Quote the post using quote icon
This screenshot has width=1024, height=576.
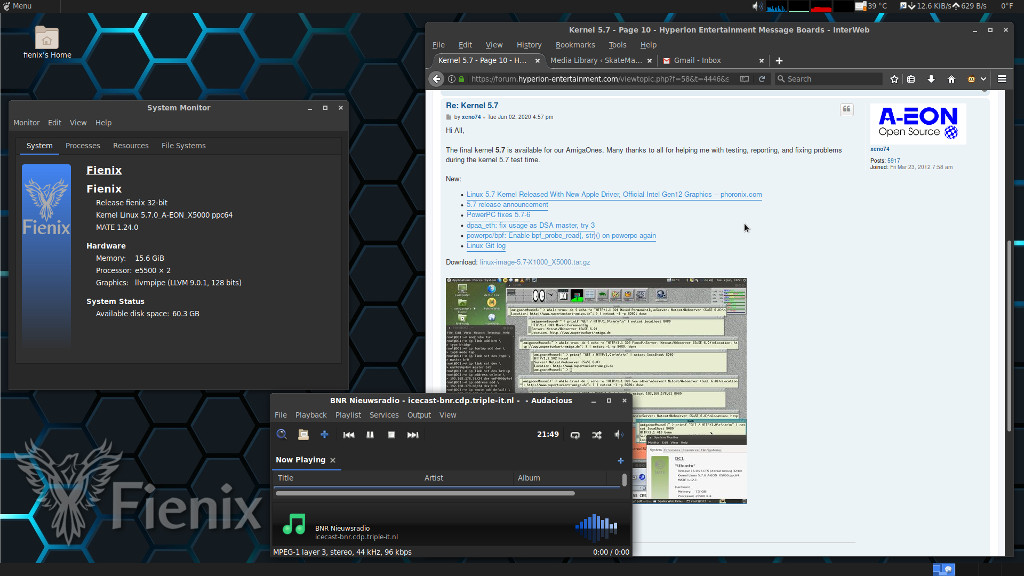846,109
